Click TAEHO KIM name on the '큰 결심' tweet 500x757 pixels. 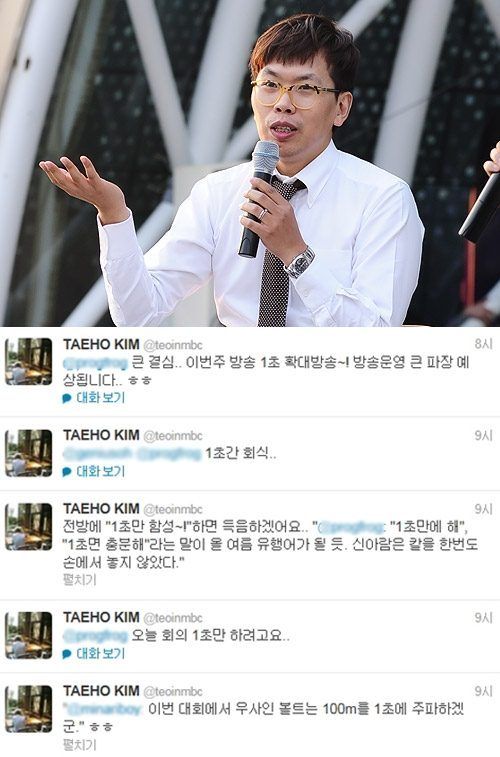(101, 344)
